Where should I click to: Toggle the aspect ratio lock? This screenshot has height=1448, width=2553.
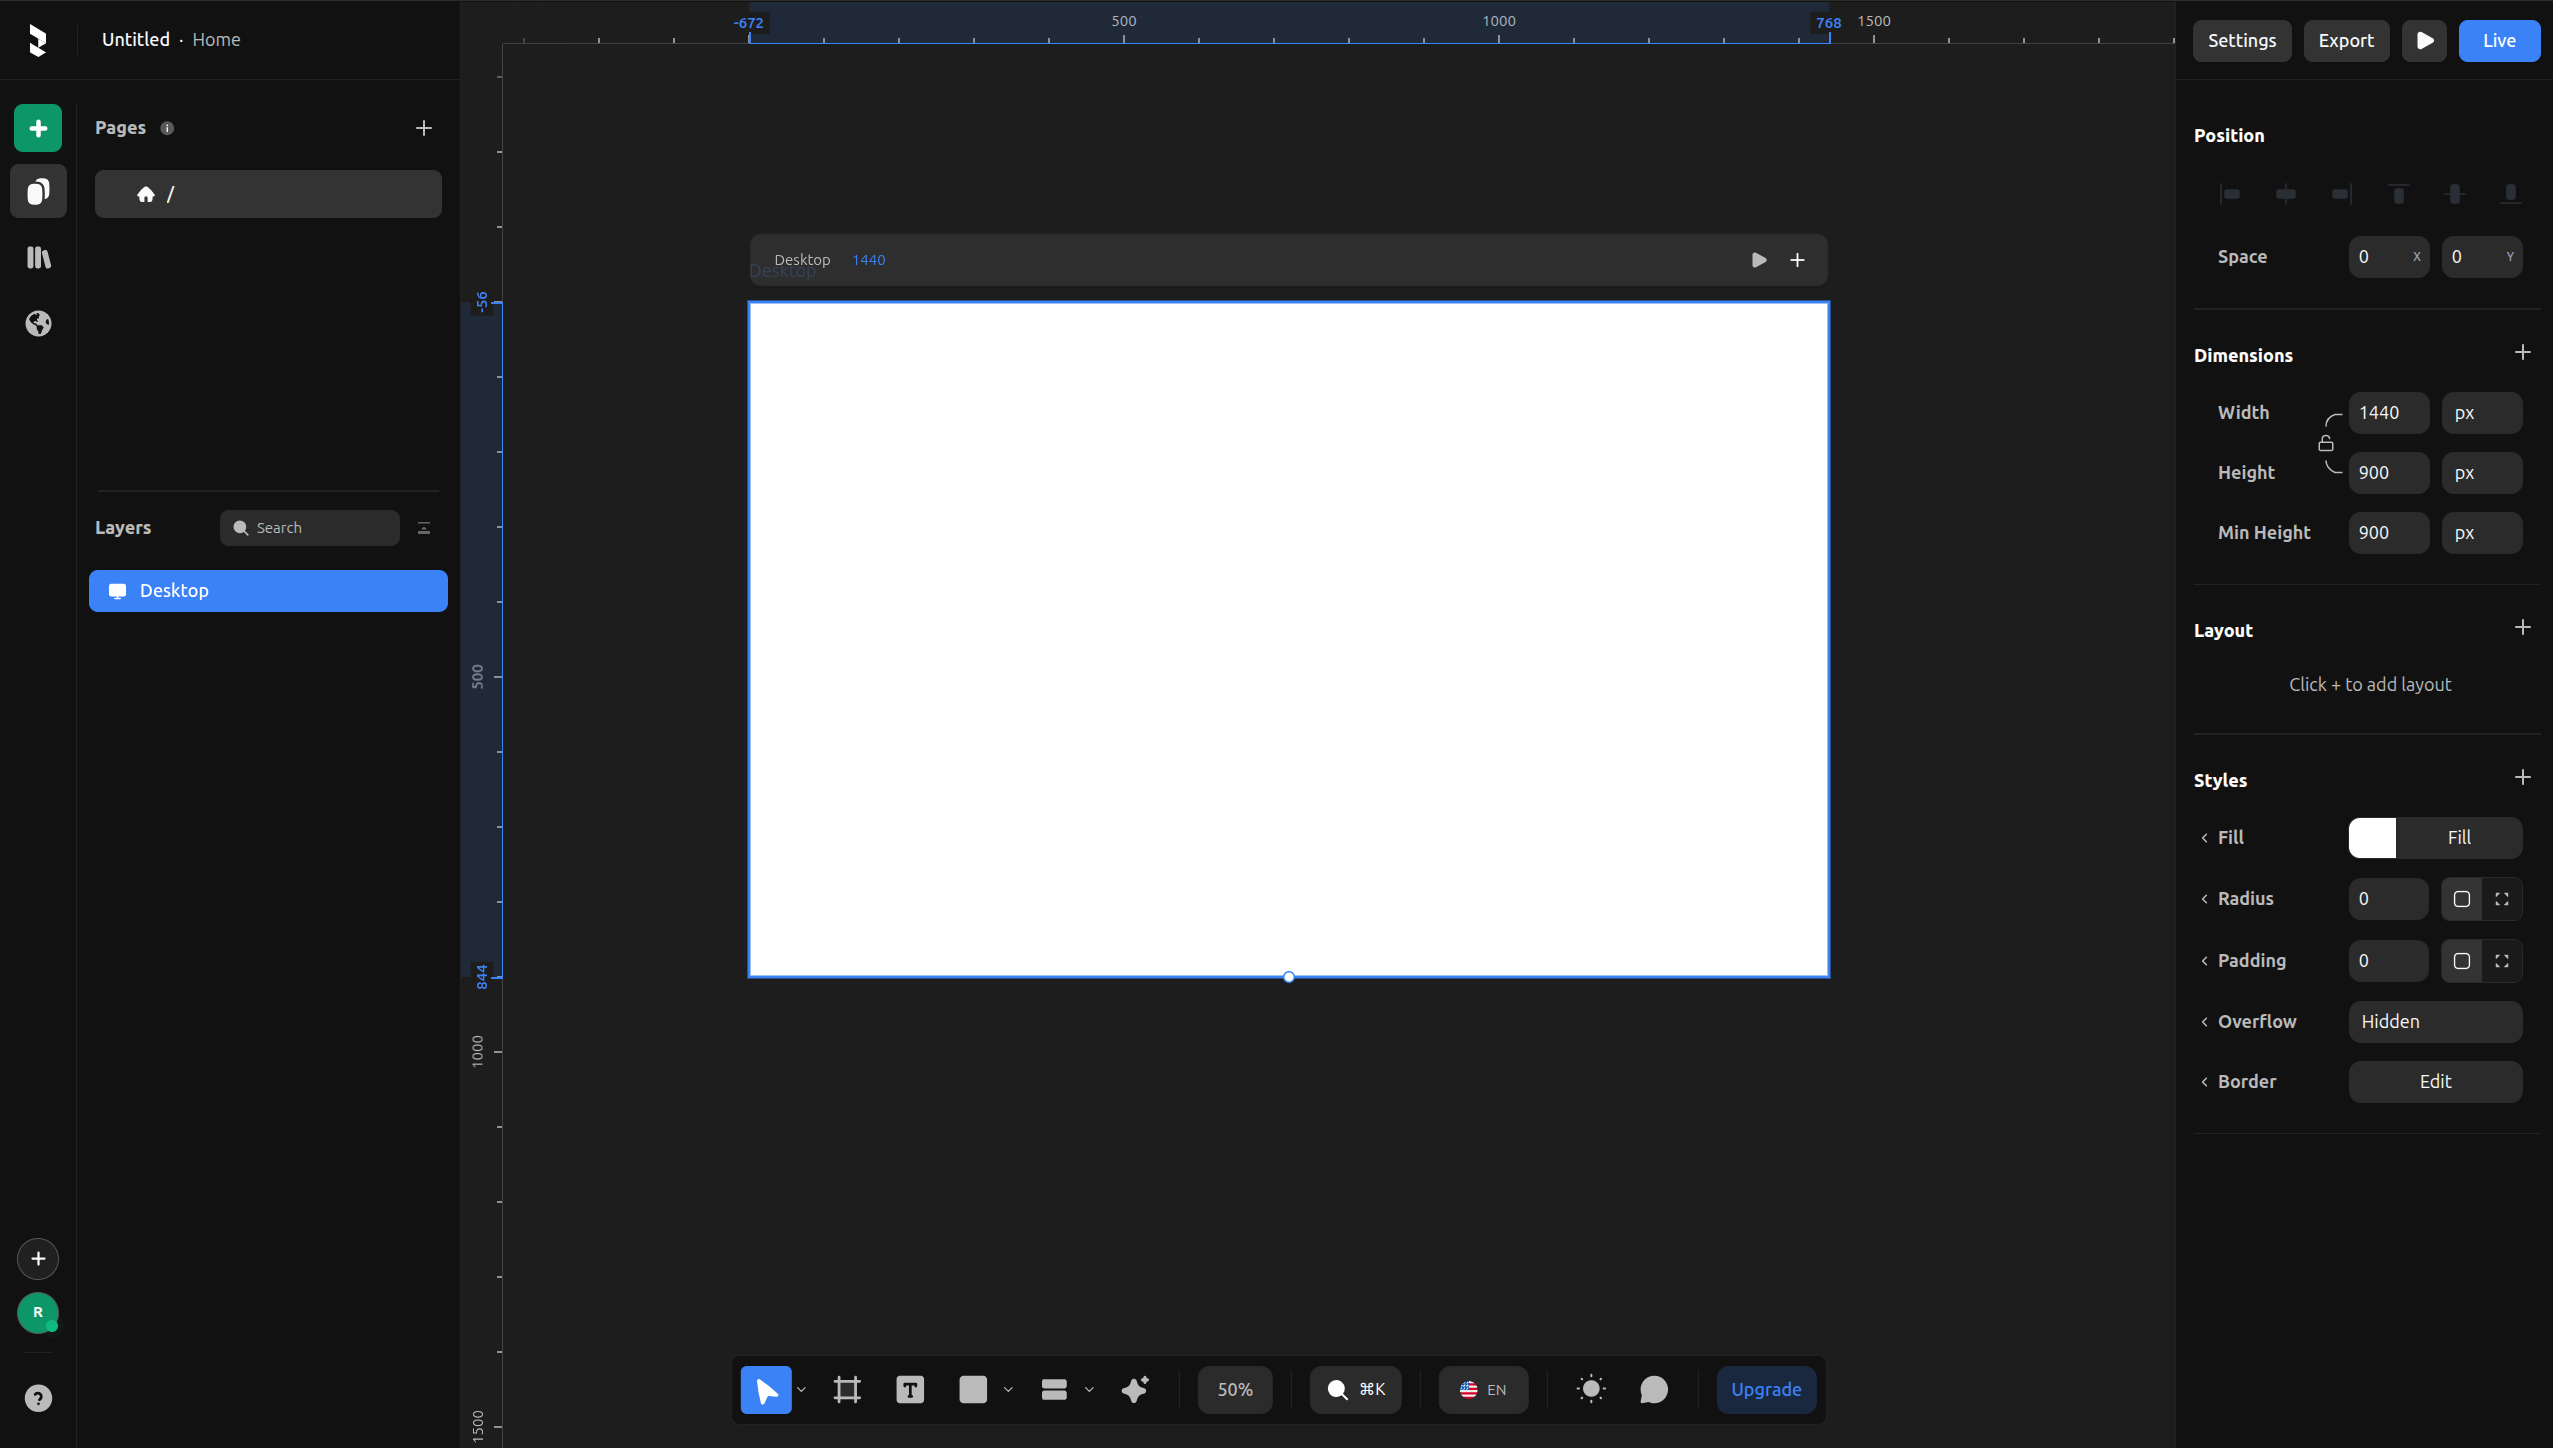(x=2326, y=443)
